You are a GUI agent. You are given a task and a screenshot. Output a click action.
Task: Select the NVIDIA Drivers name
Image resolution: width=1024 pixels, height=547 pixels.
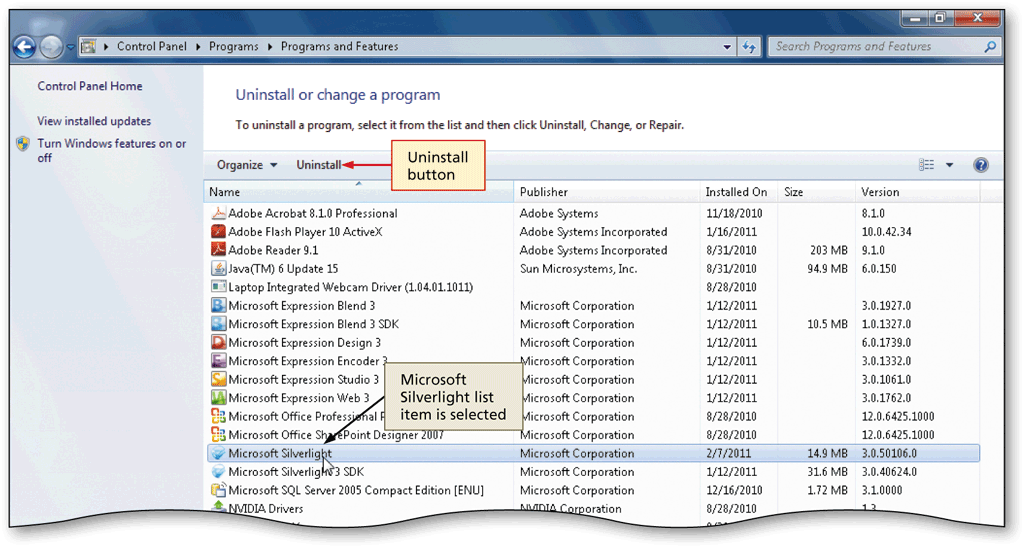click(266, 508)
